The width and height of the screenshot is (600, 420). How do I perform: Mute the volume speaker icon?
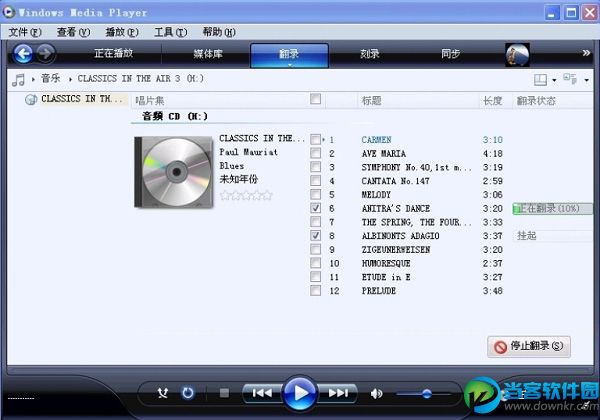pyautogui.click(x=377, y=394)
